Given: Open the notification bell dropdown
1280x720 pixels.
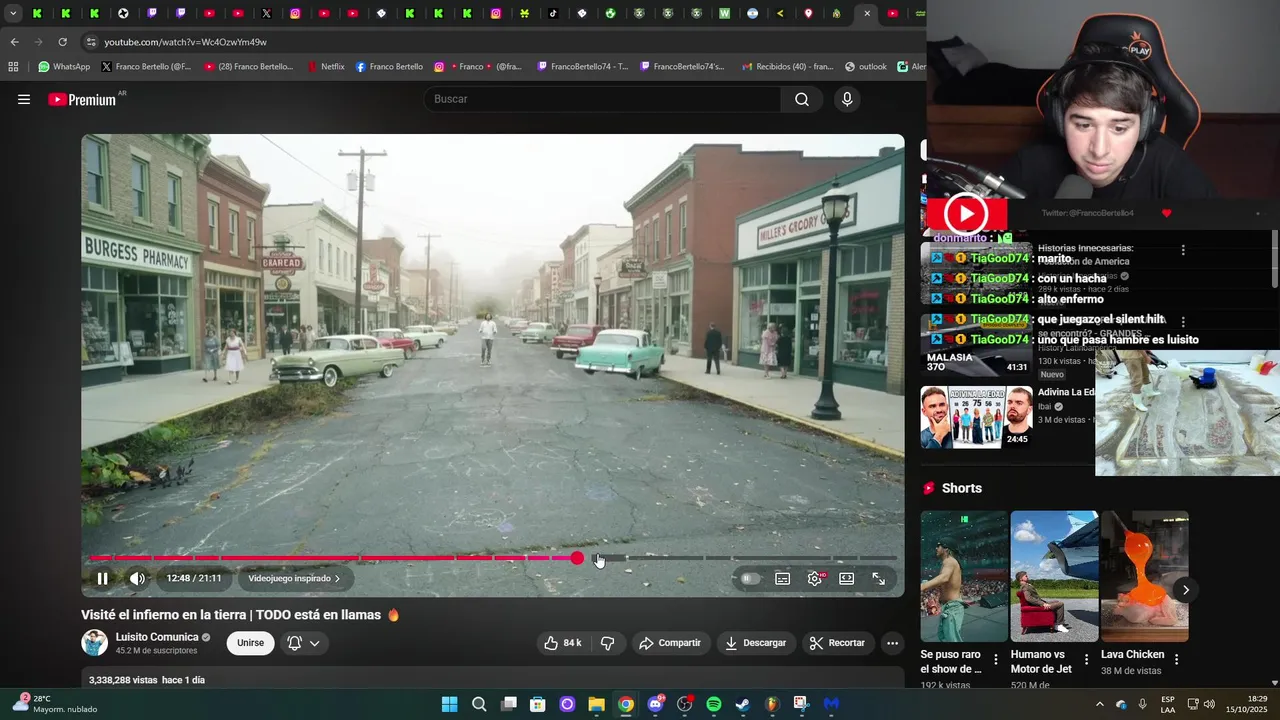Looking at the screenshot, I should pyautogui.click(x=303, y=643).
